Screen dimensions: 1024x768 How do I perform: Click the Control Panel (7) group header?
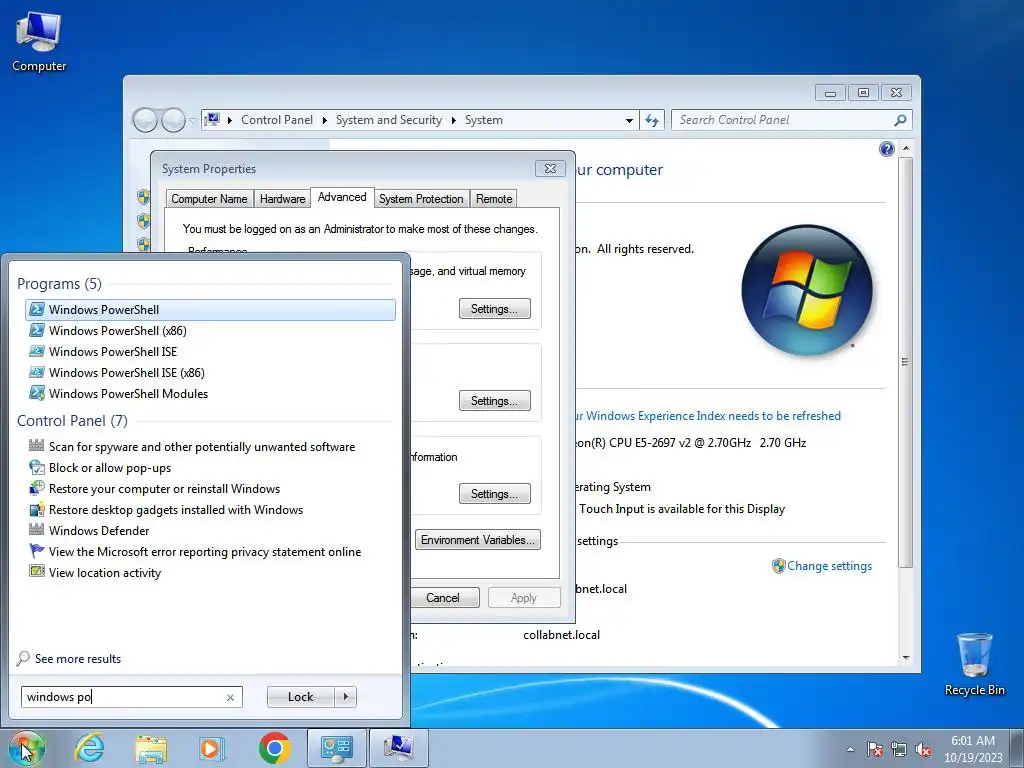pyautogui.click(x=72, y=421)
